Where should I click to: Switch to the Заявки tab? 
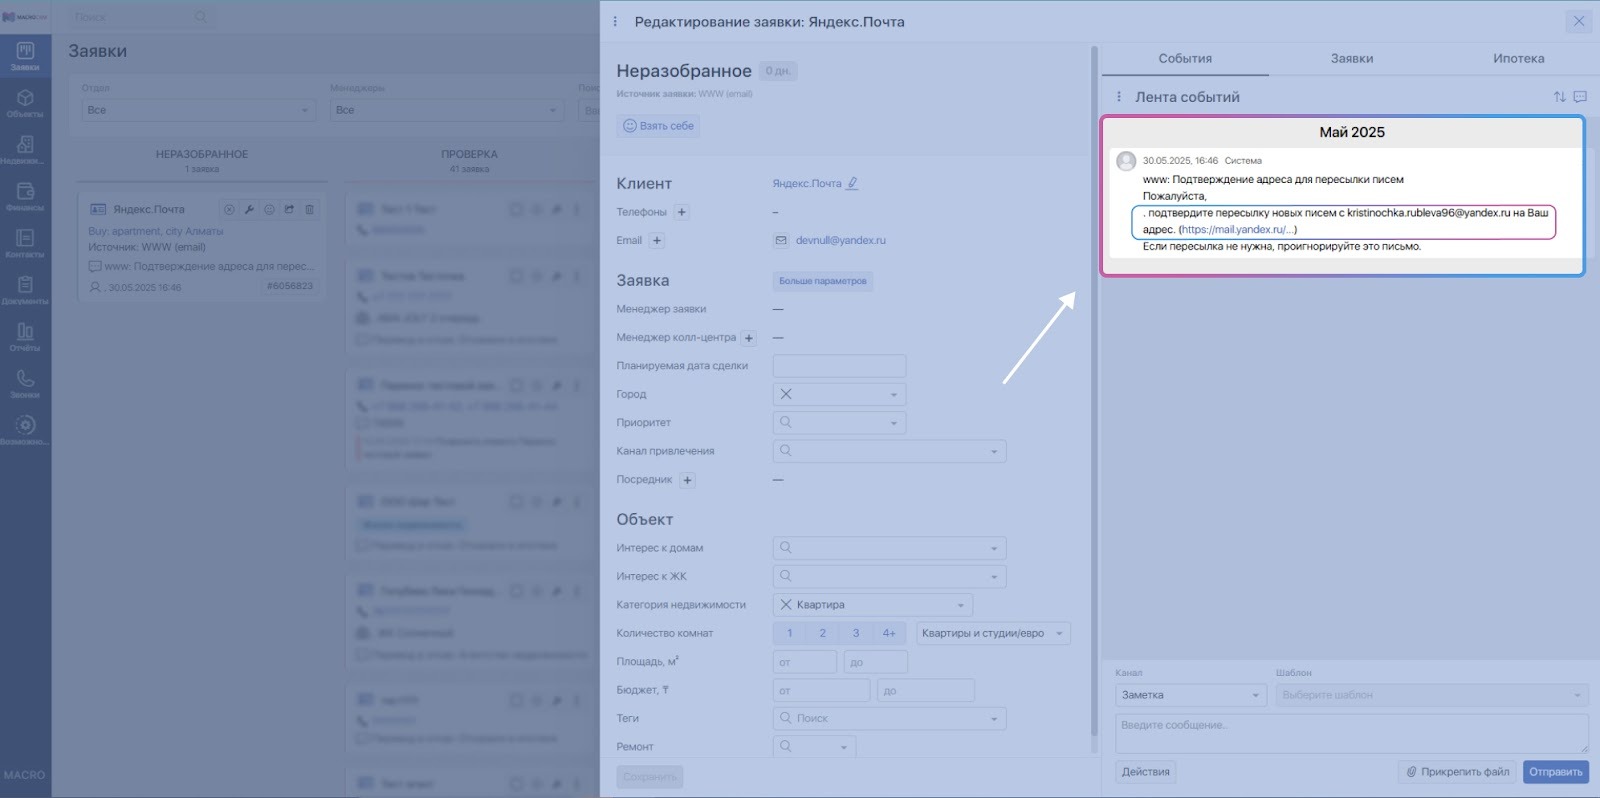click(x=1352, y=59)
